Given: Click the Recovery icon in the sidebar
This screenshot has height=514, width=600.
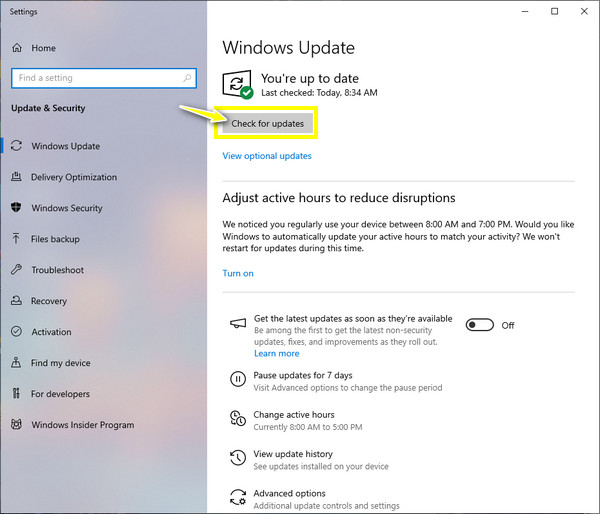Looking at the screenshot, I should point(16,300).
